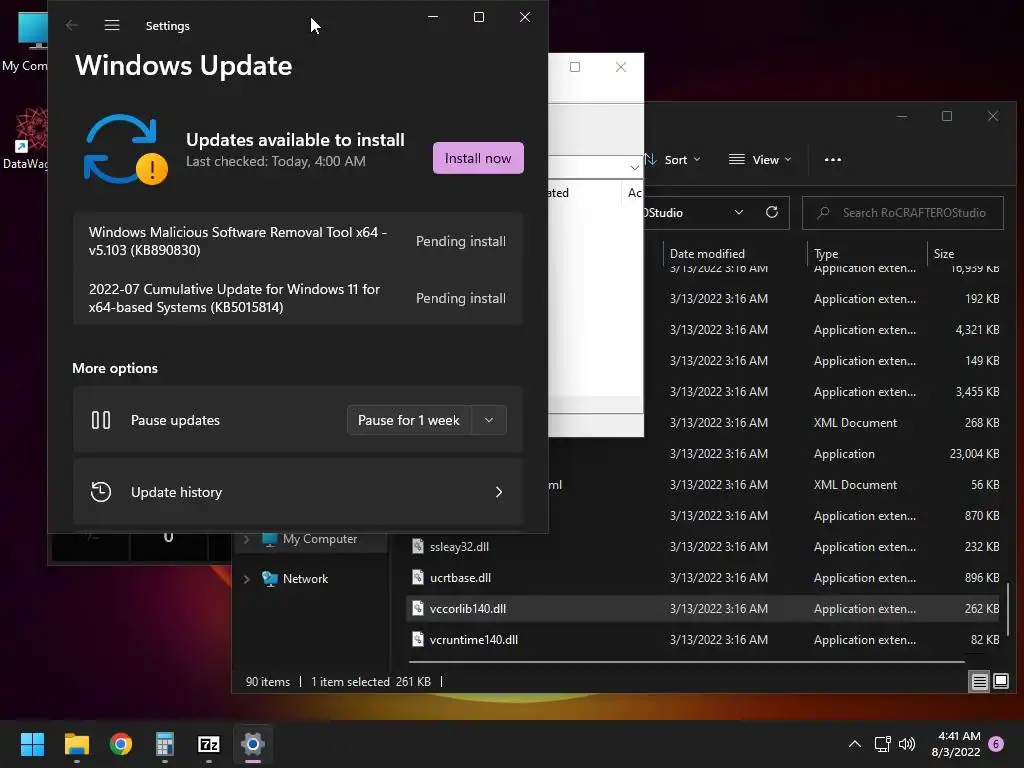Open the Settings hamburger navigation menu

point(112,25)
